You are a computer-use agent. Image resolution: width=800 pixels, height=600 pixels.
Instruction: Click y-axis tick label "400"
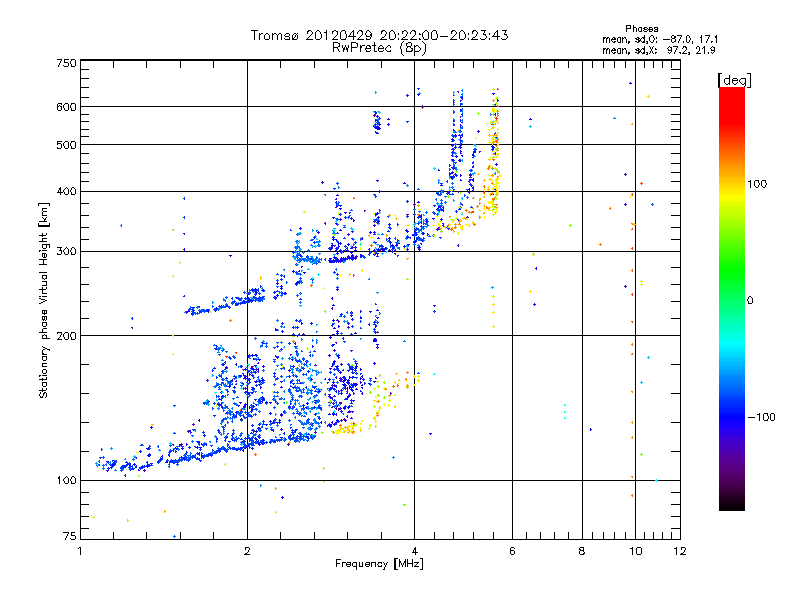pos(66,192)
